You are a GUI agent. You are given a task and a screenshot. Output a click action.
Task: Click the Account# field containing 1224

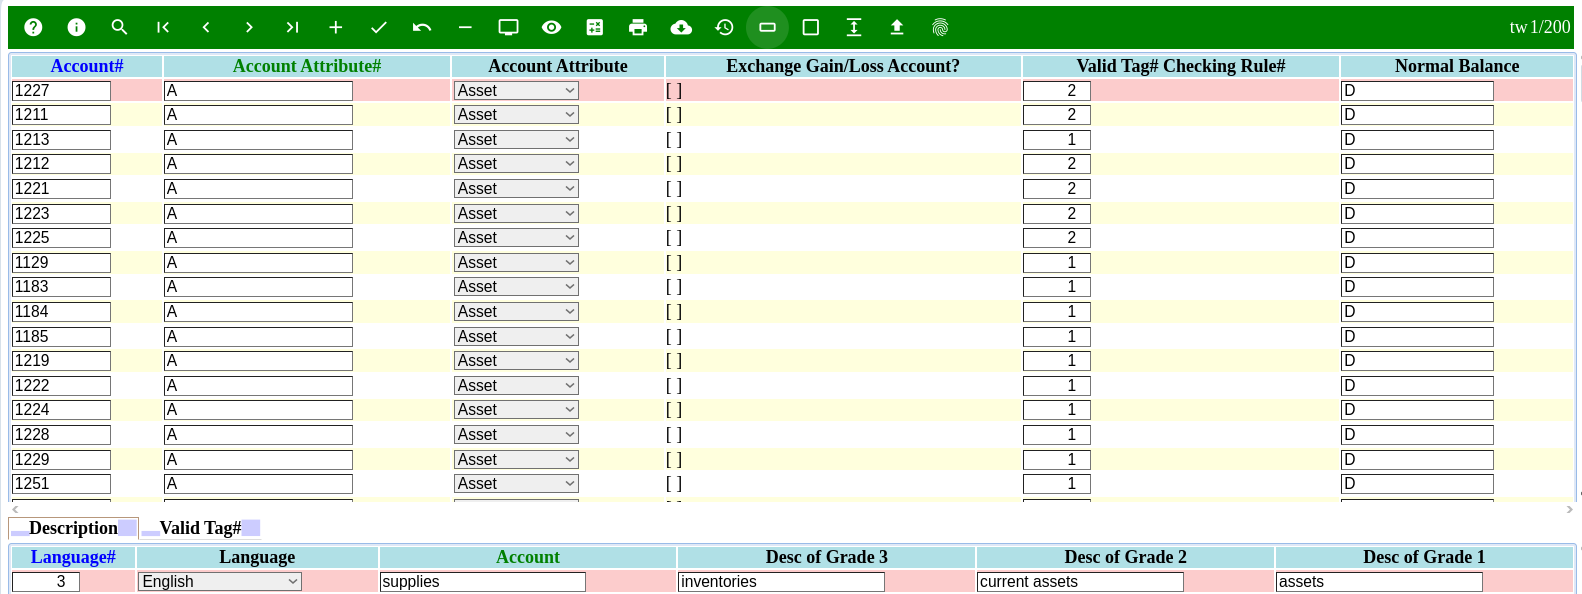[61, 410]
